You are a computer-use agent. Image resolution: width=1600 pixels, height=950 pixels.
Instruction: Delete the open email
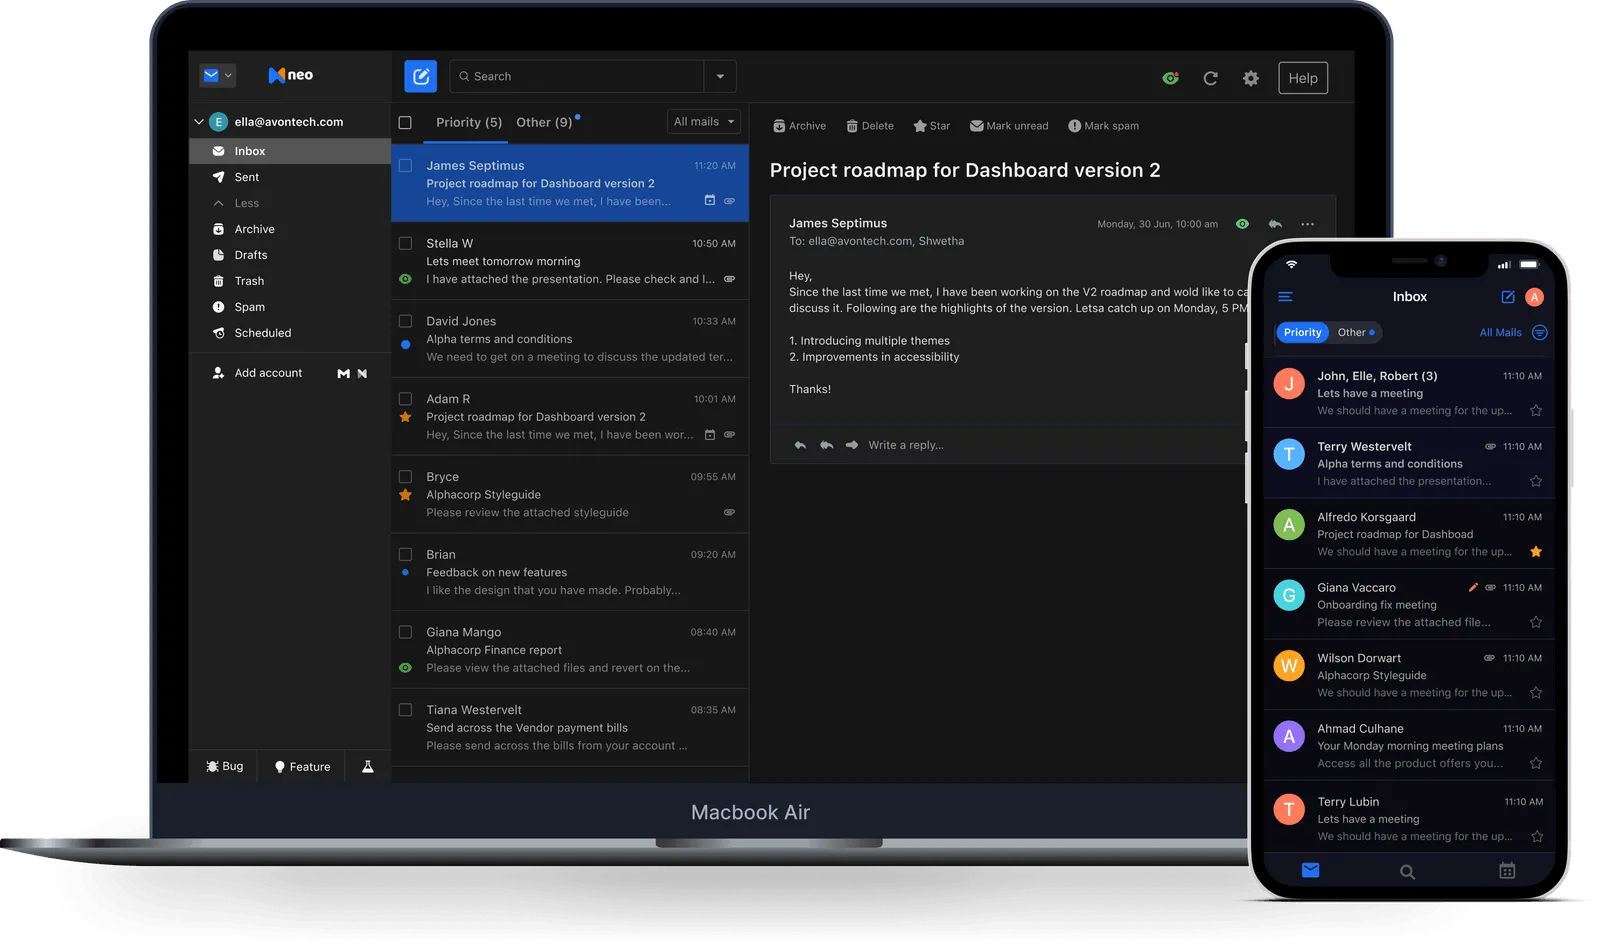click(x=870, y=126)
